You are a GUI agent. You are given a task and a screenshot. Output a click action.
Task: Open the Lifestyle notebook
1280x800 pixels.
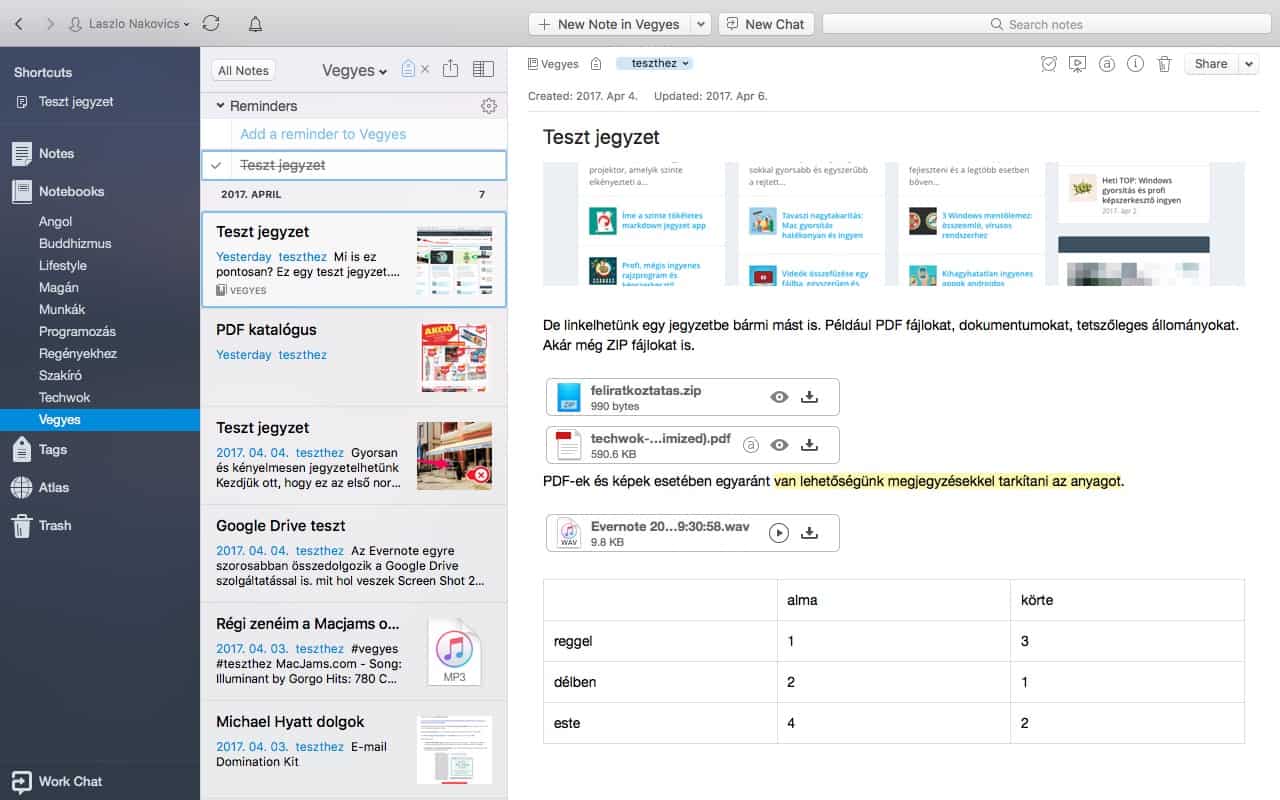[x=63, y=265]
